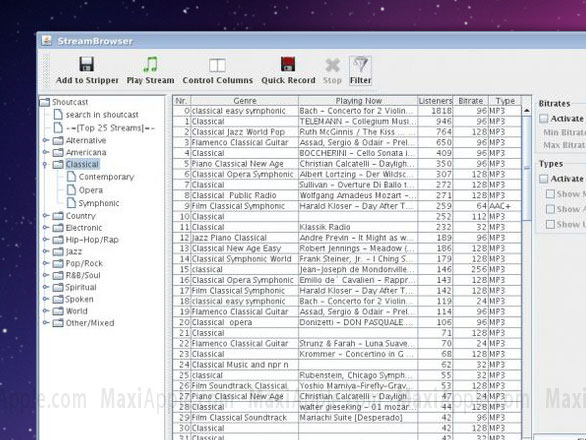Select the 'TELEMANN – Collegium Musi' stream row

pyautogui.click(x=347, y=121)
